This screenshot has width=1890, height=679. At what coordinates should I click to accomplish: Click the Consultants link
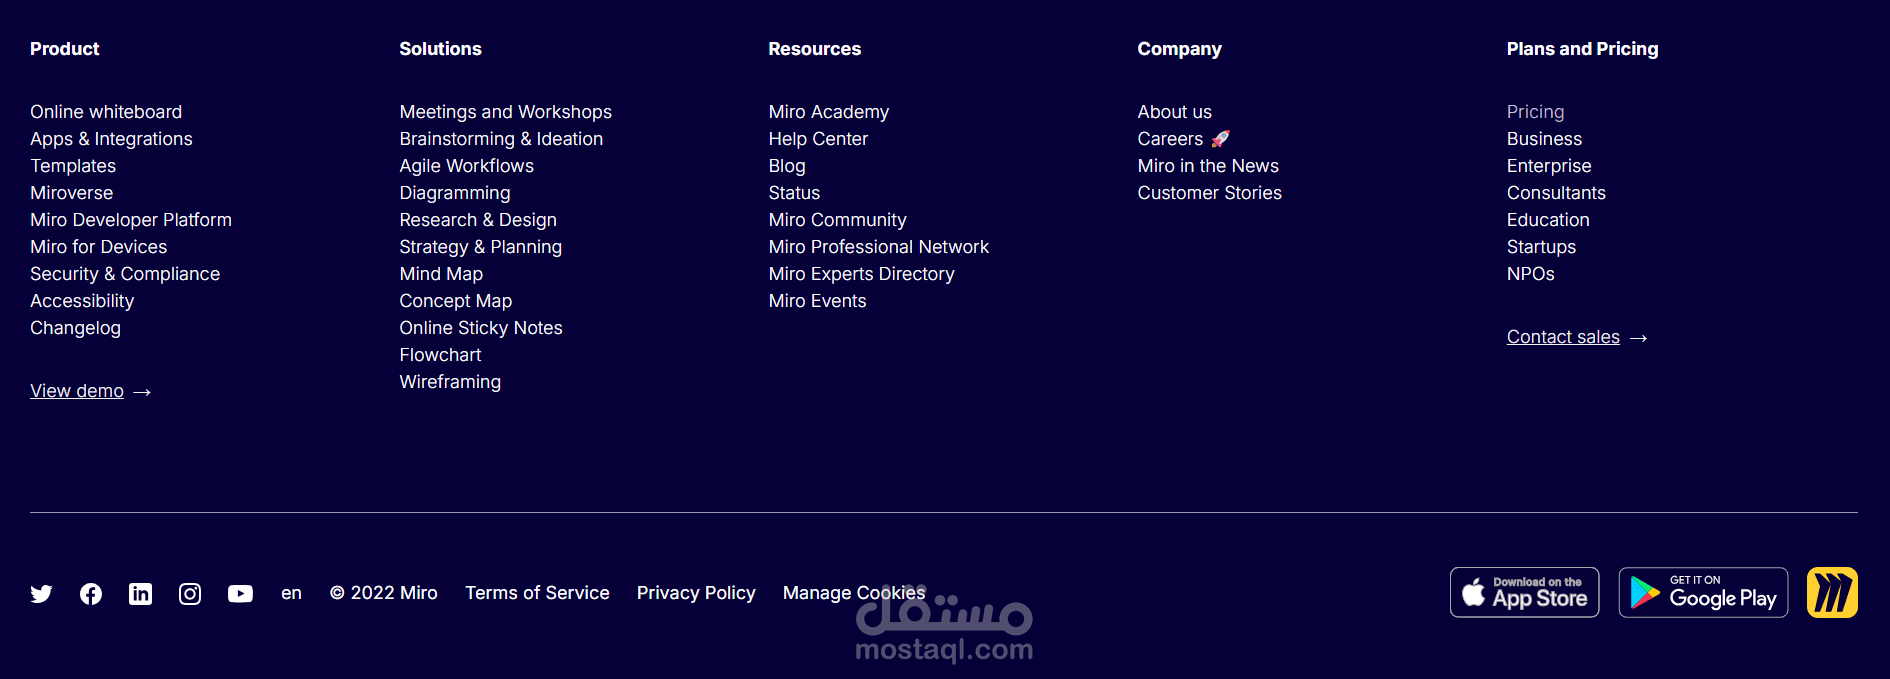[1556, 193]
